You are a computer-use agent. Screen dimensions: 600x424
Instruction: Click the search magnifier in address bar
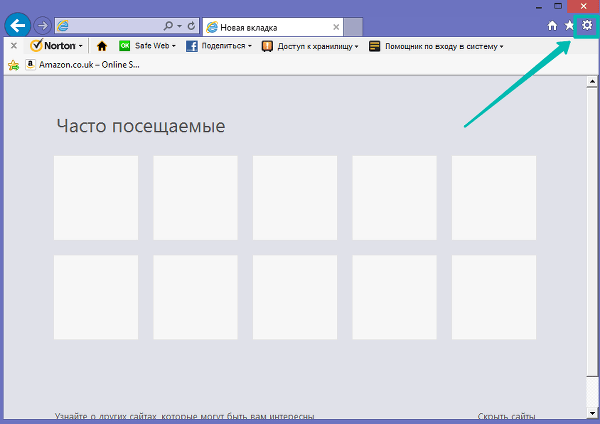168,26
